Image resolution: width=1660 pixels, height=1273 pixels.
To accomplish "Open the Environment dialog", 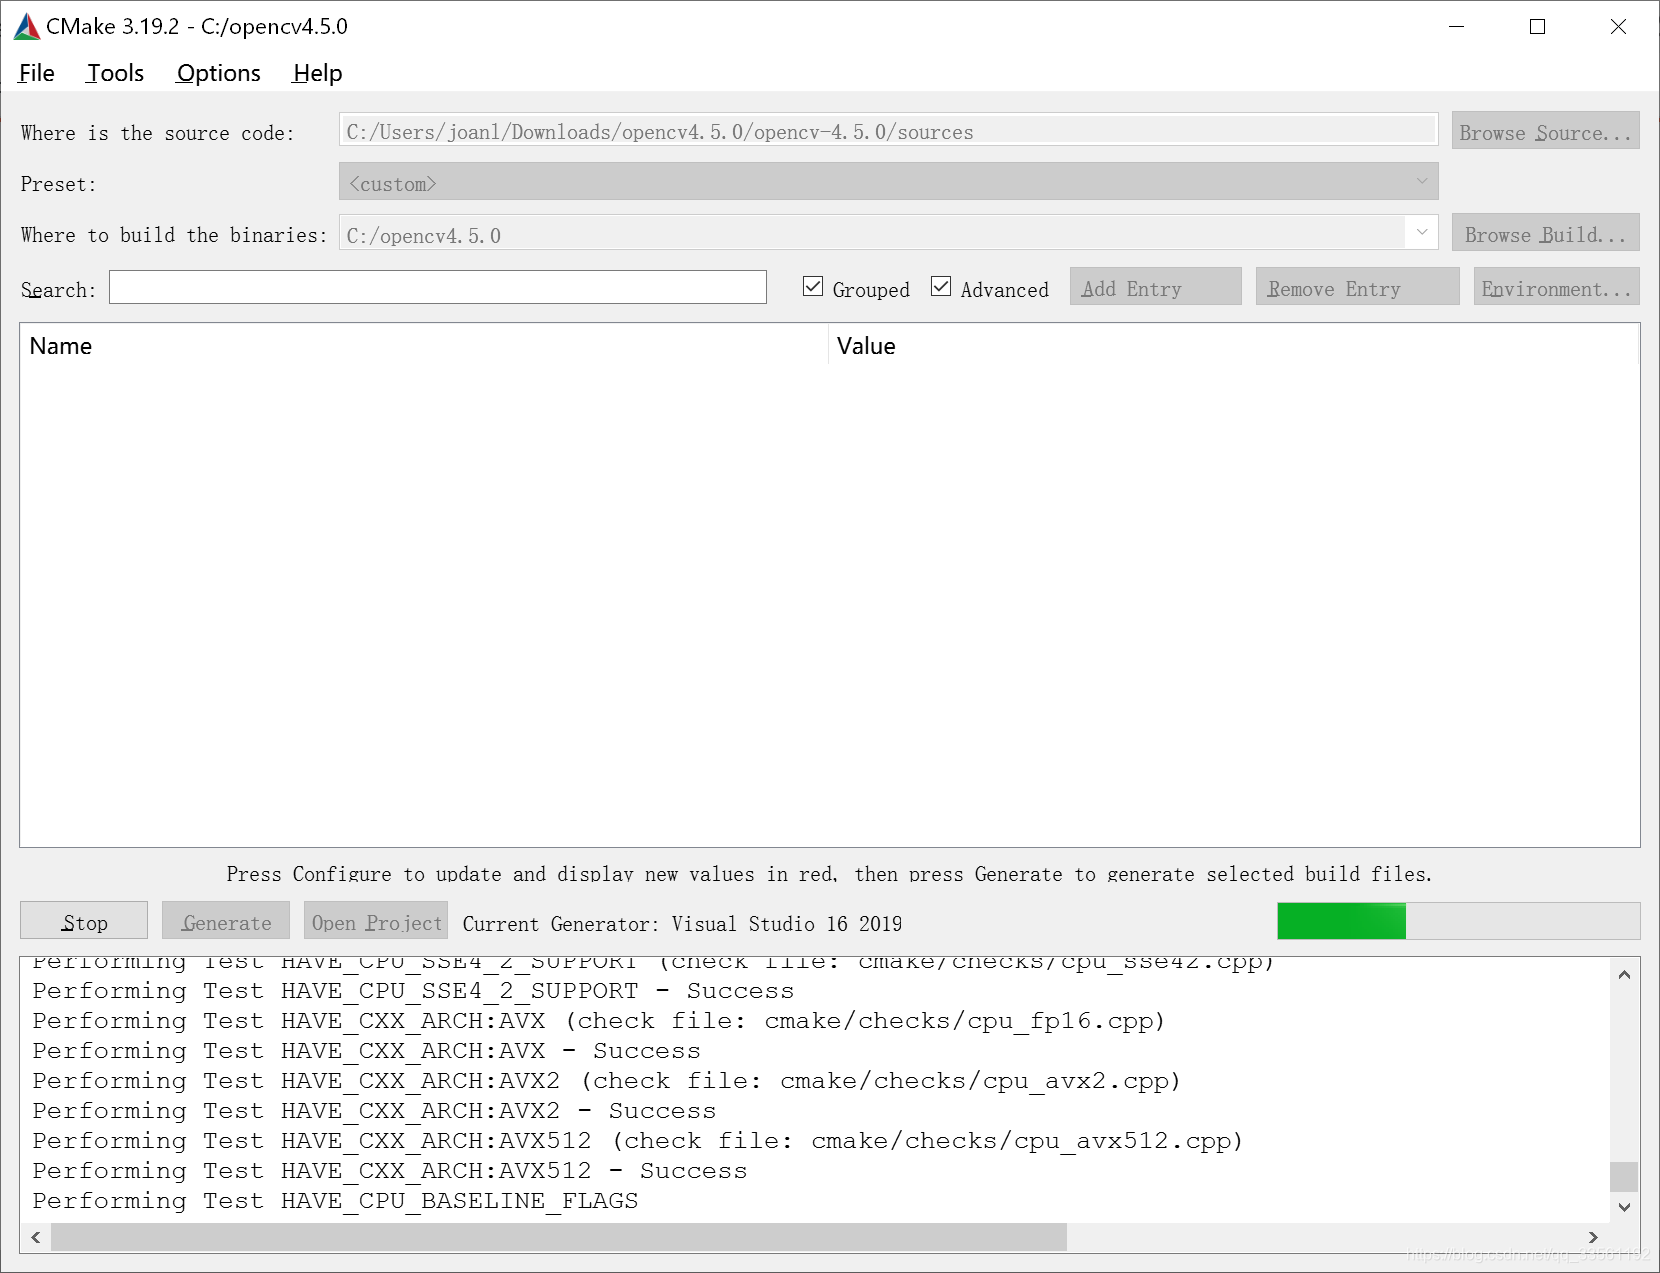I will click(x=1556, y=288).
